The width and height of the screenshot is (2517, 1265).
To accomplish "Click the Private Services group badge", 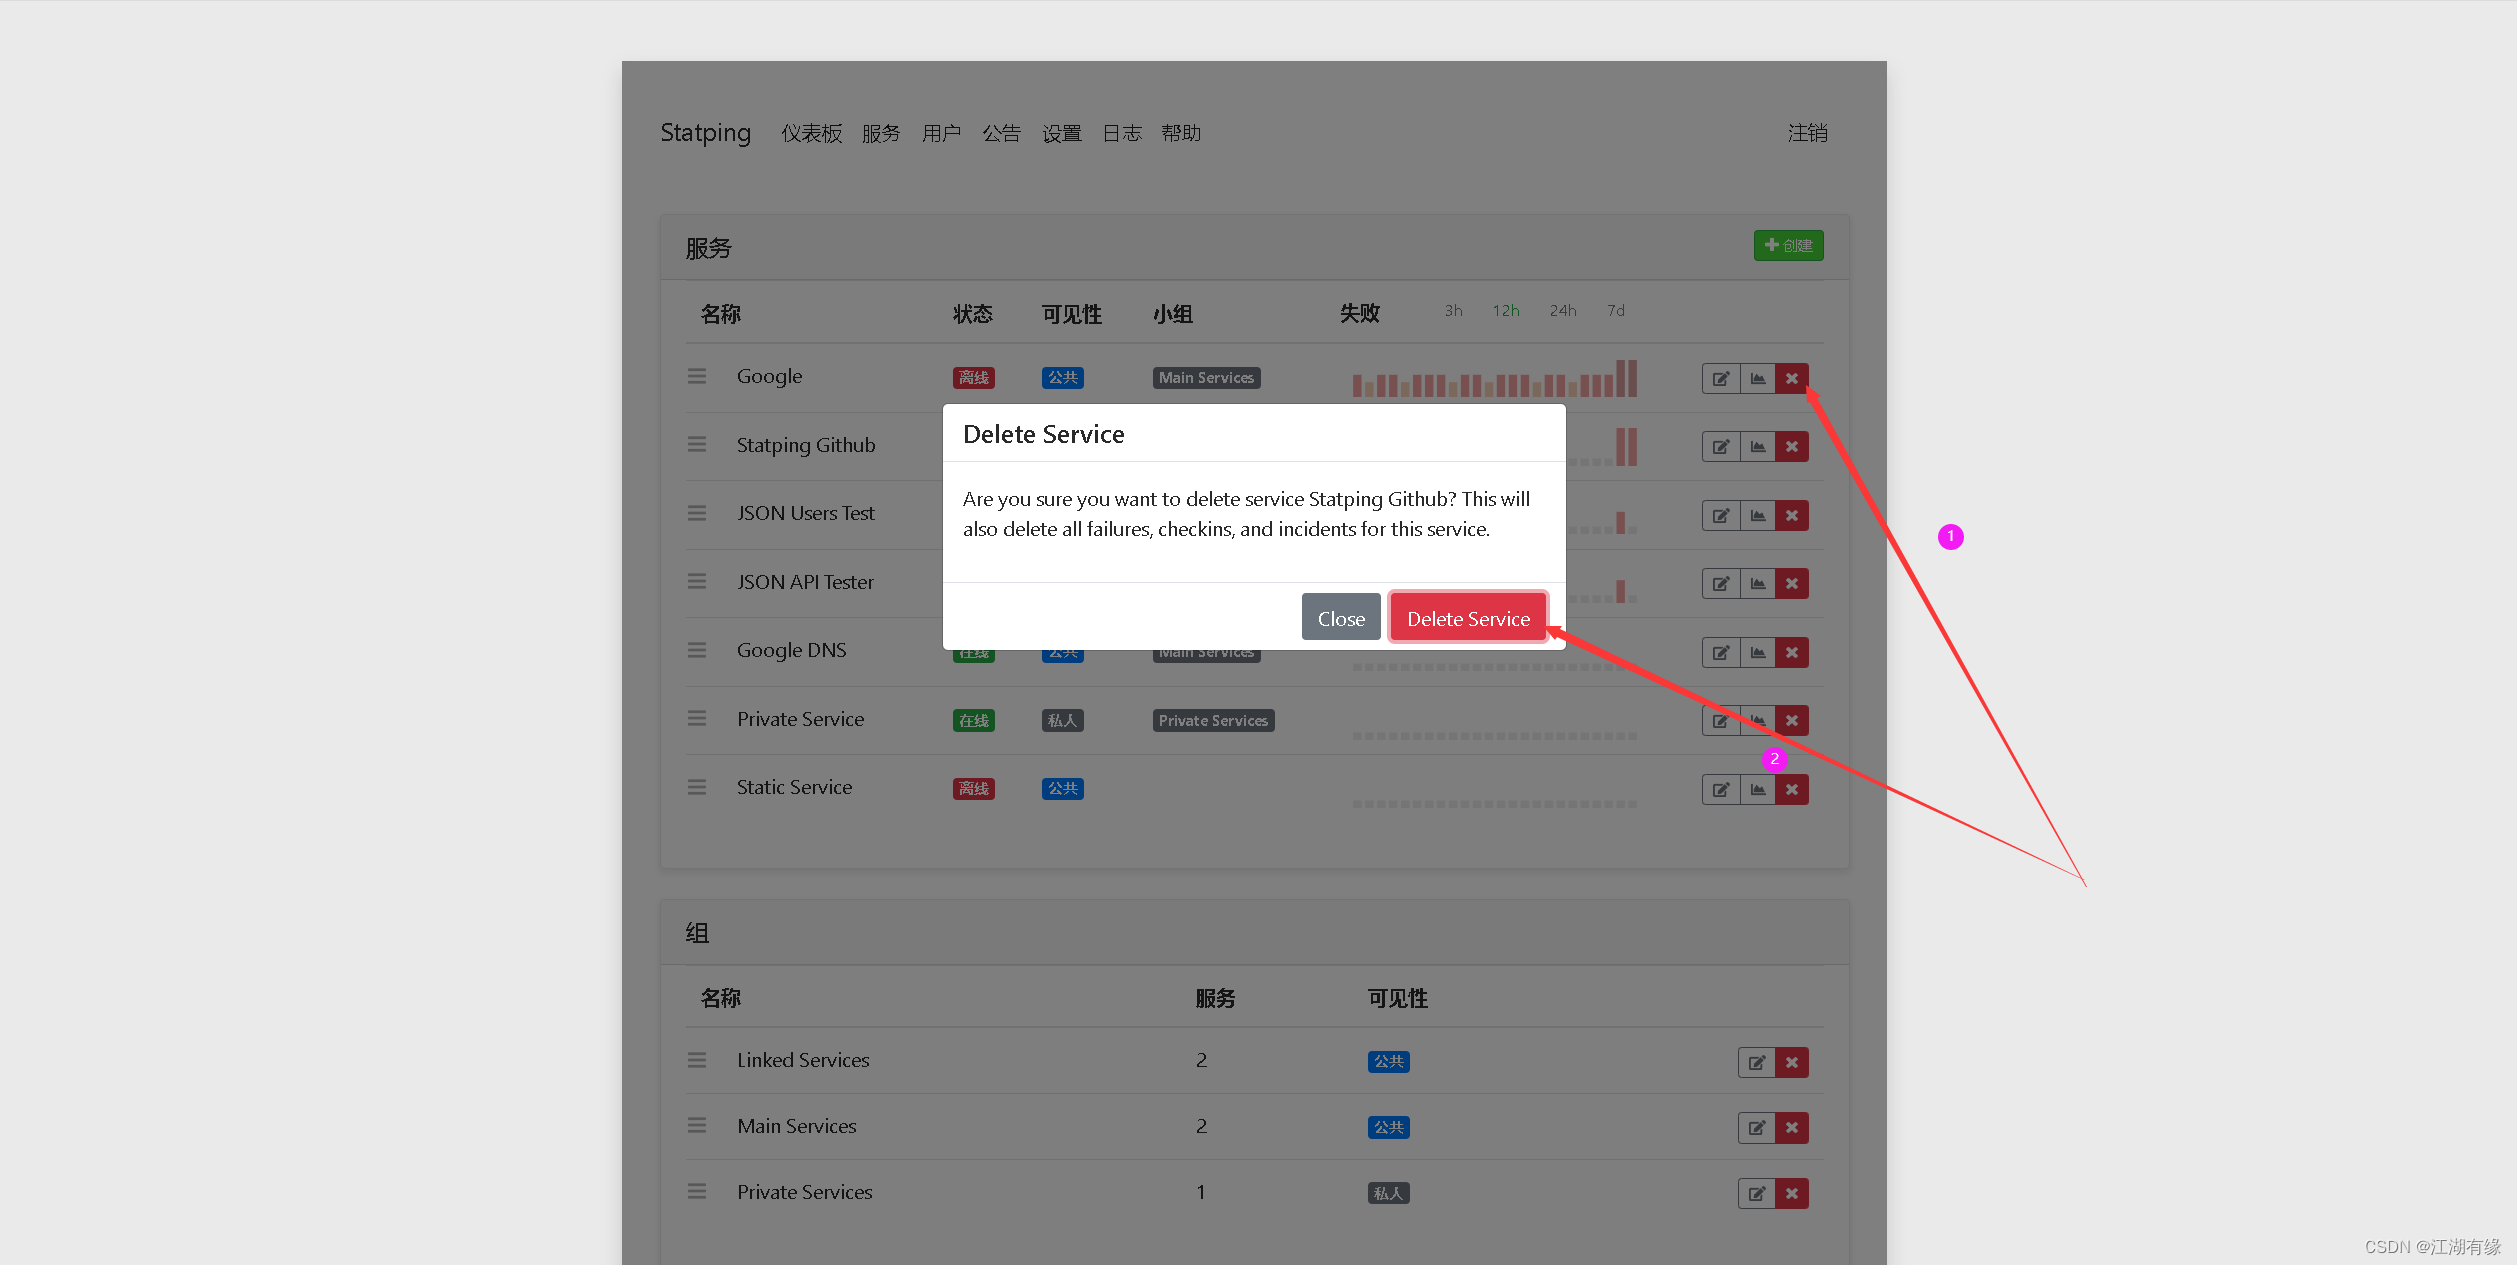I will (1213, 721).
